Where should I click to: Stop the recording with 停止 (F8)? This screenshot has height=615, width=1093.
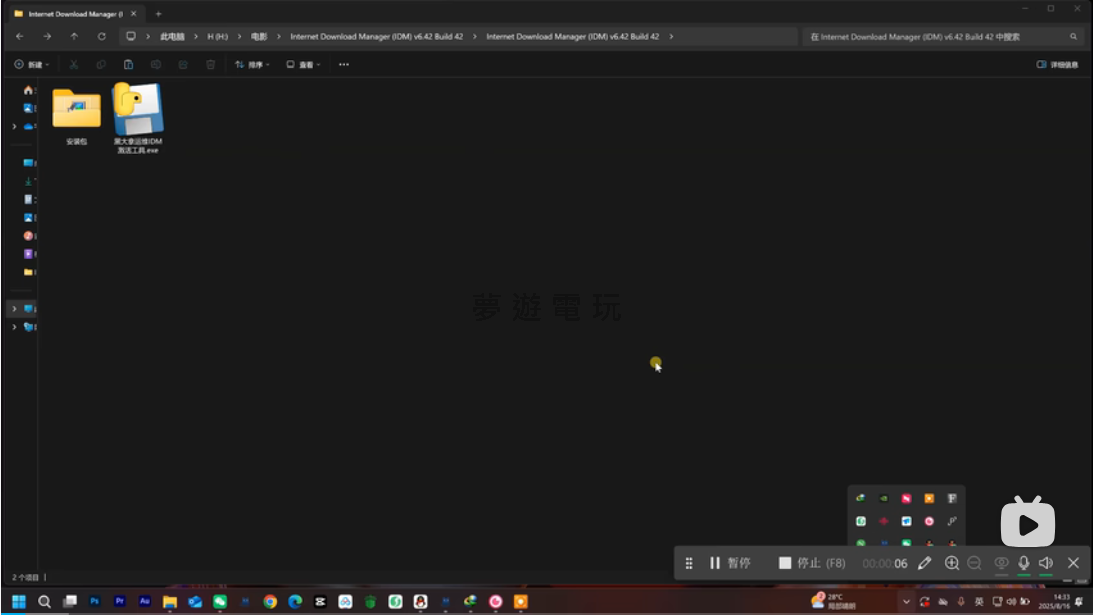pyautogui.click(x=812, y=563)
